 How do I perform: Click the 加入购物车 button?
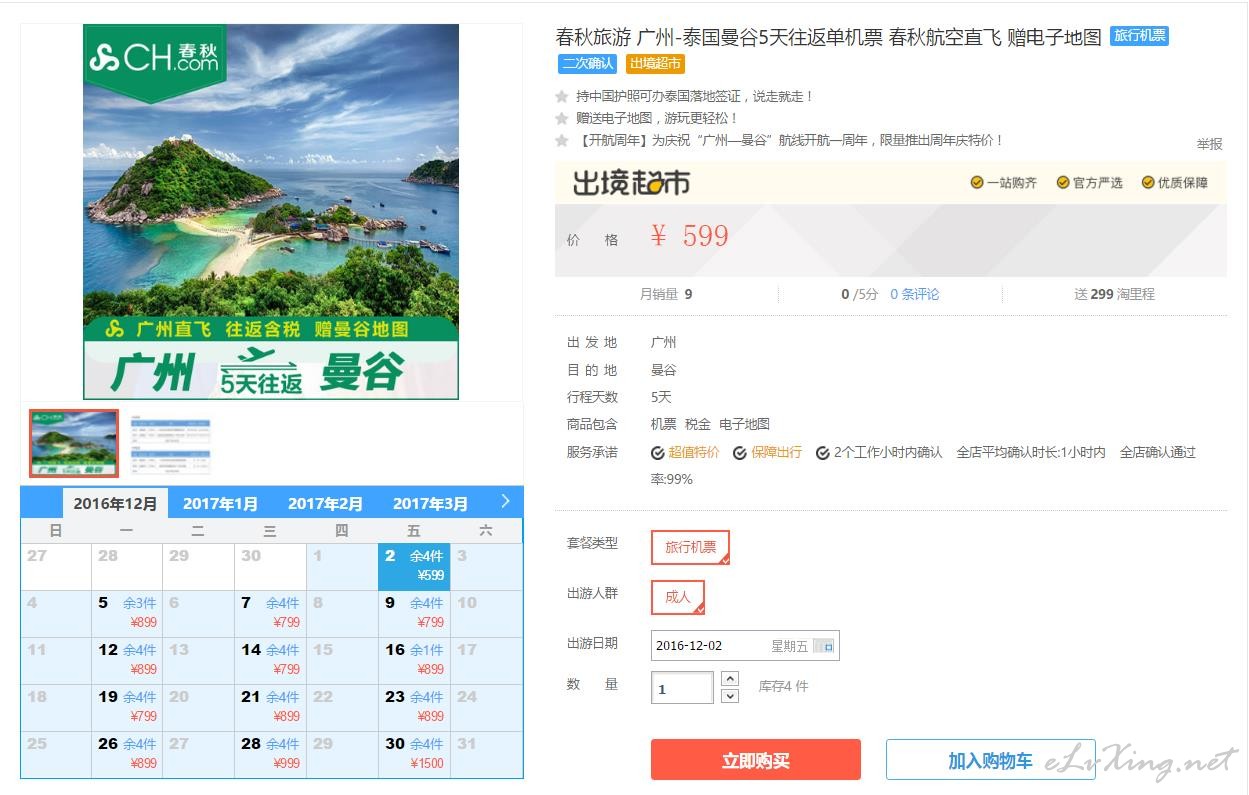tap(990, 760)
